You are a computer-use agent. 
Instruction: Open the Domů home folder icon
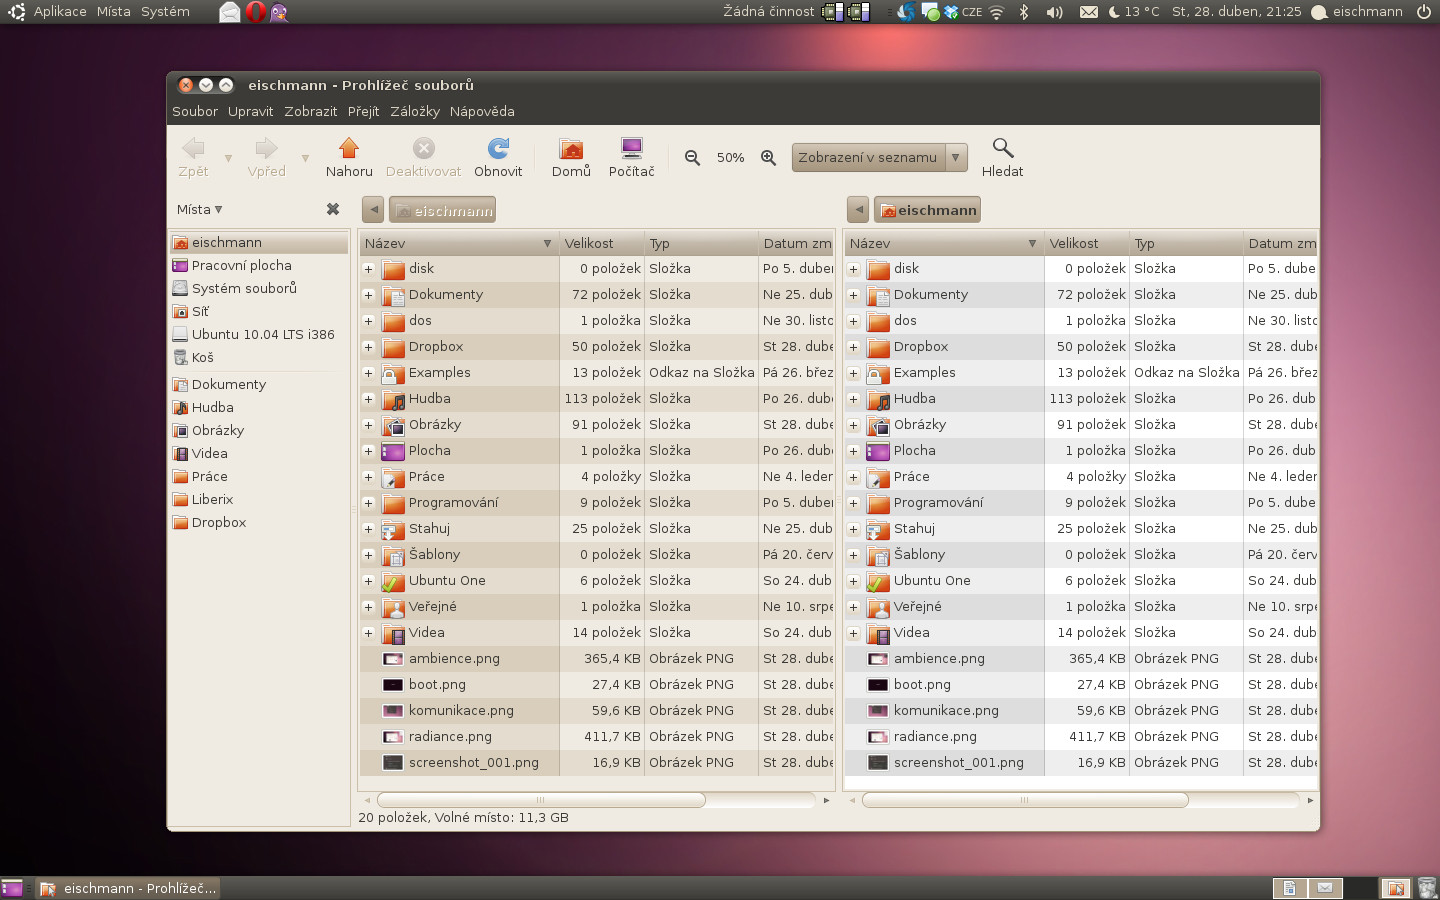click(571, 149)
